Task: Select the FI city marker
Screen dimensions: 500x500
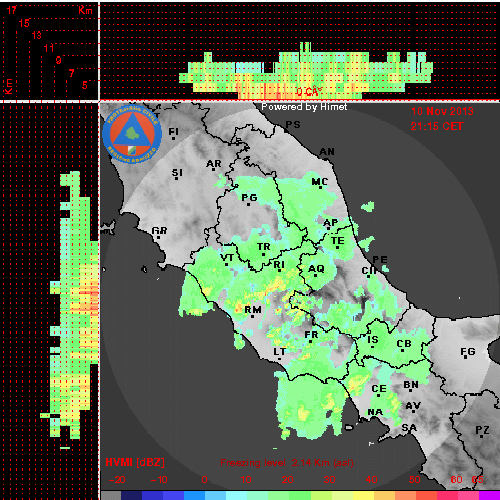Action: pos(174,133)
